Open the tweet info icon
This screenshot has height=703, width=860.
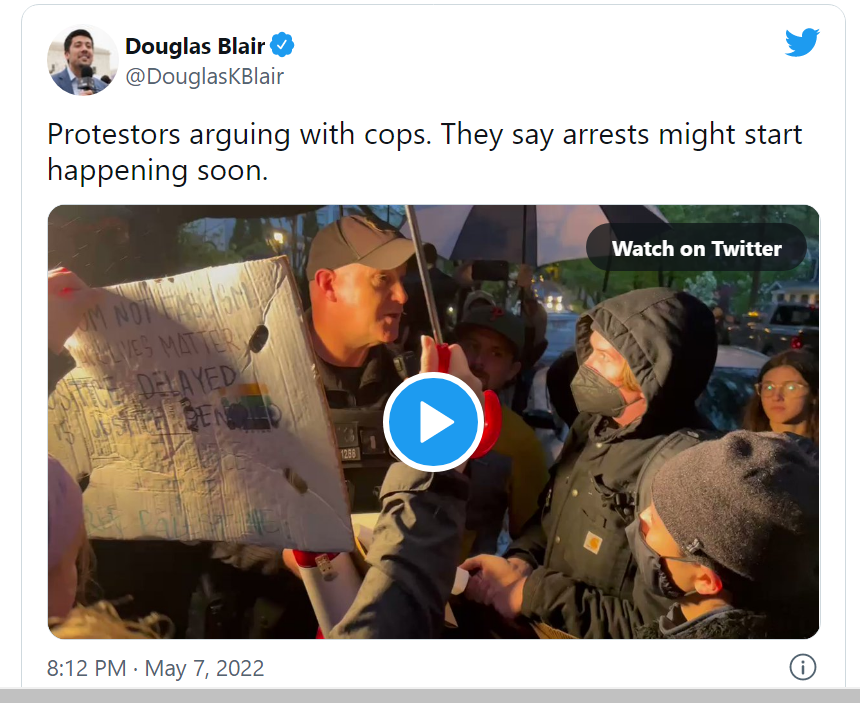pyautogui.click(x=802, y=667)
